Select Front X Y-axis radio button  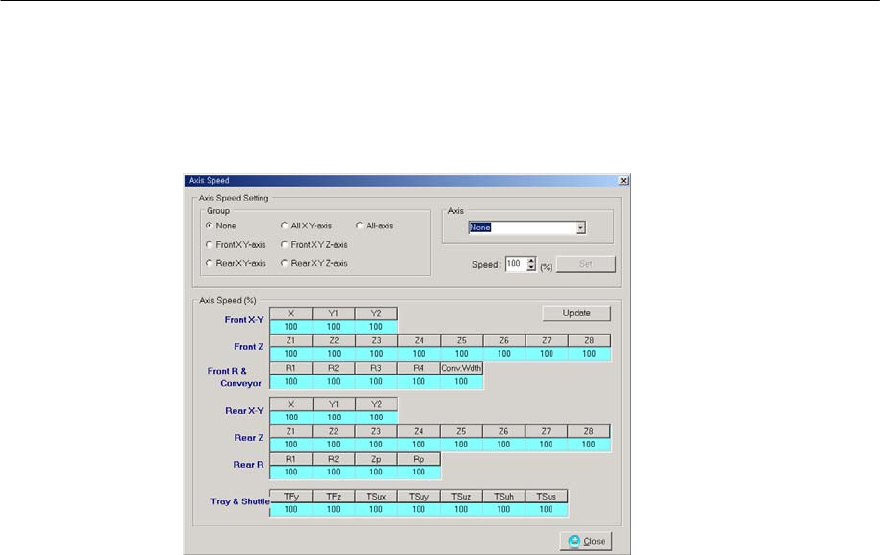tap(209, 245)
